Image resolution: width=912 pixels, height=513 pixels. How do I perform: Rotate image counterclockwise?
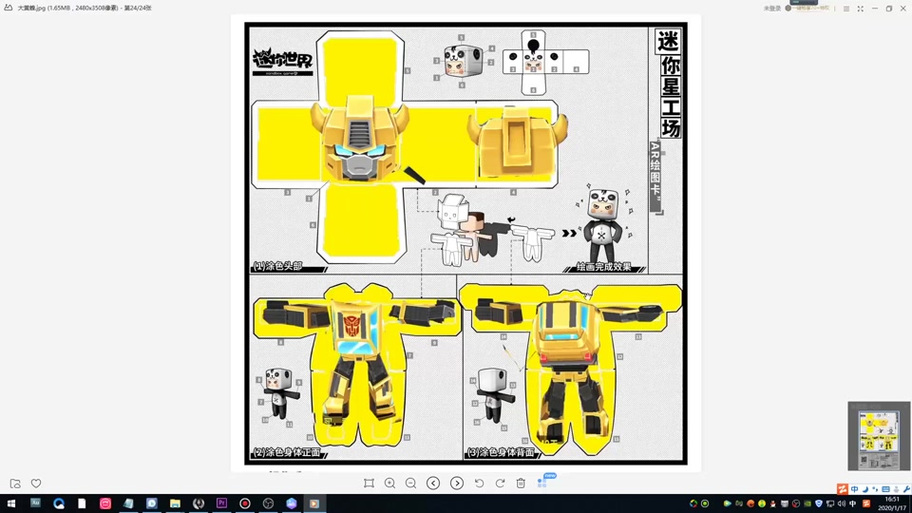click(x=479, y=483)
